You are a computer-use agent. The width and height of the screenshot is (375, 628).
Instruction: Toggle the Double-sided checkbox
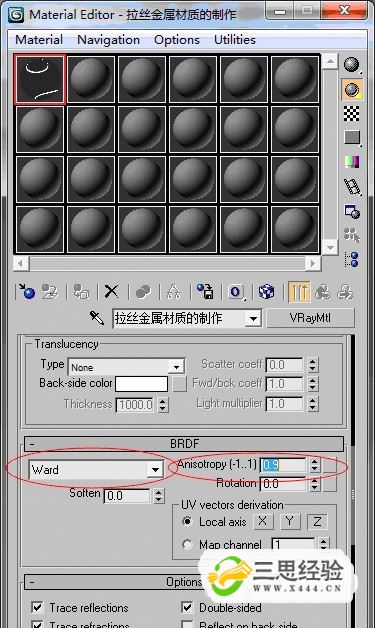[187, 607]
